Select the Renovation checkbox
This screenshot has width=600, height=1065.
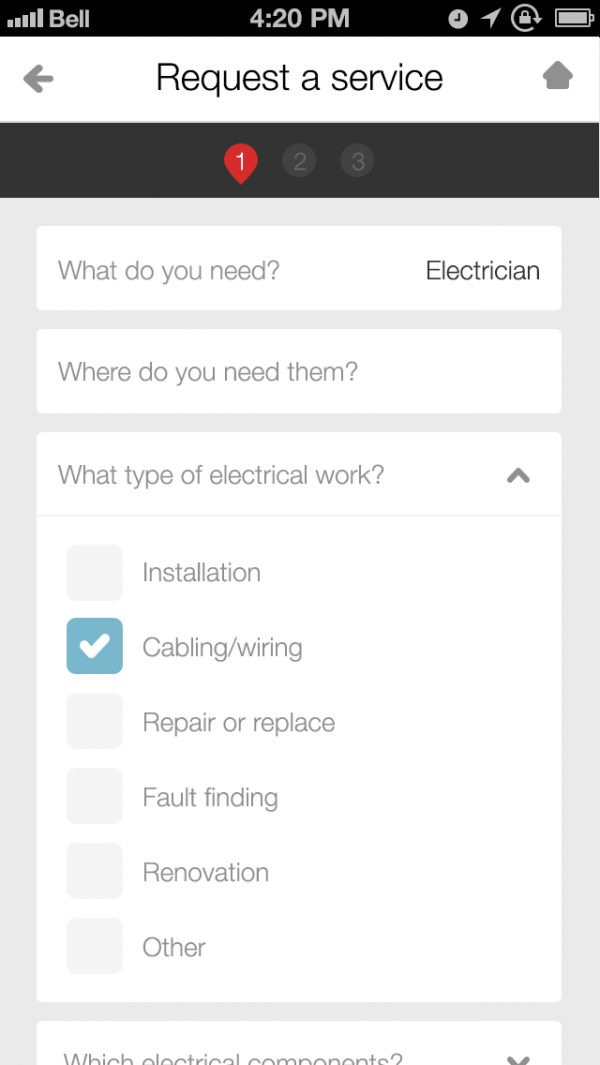95,872
